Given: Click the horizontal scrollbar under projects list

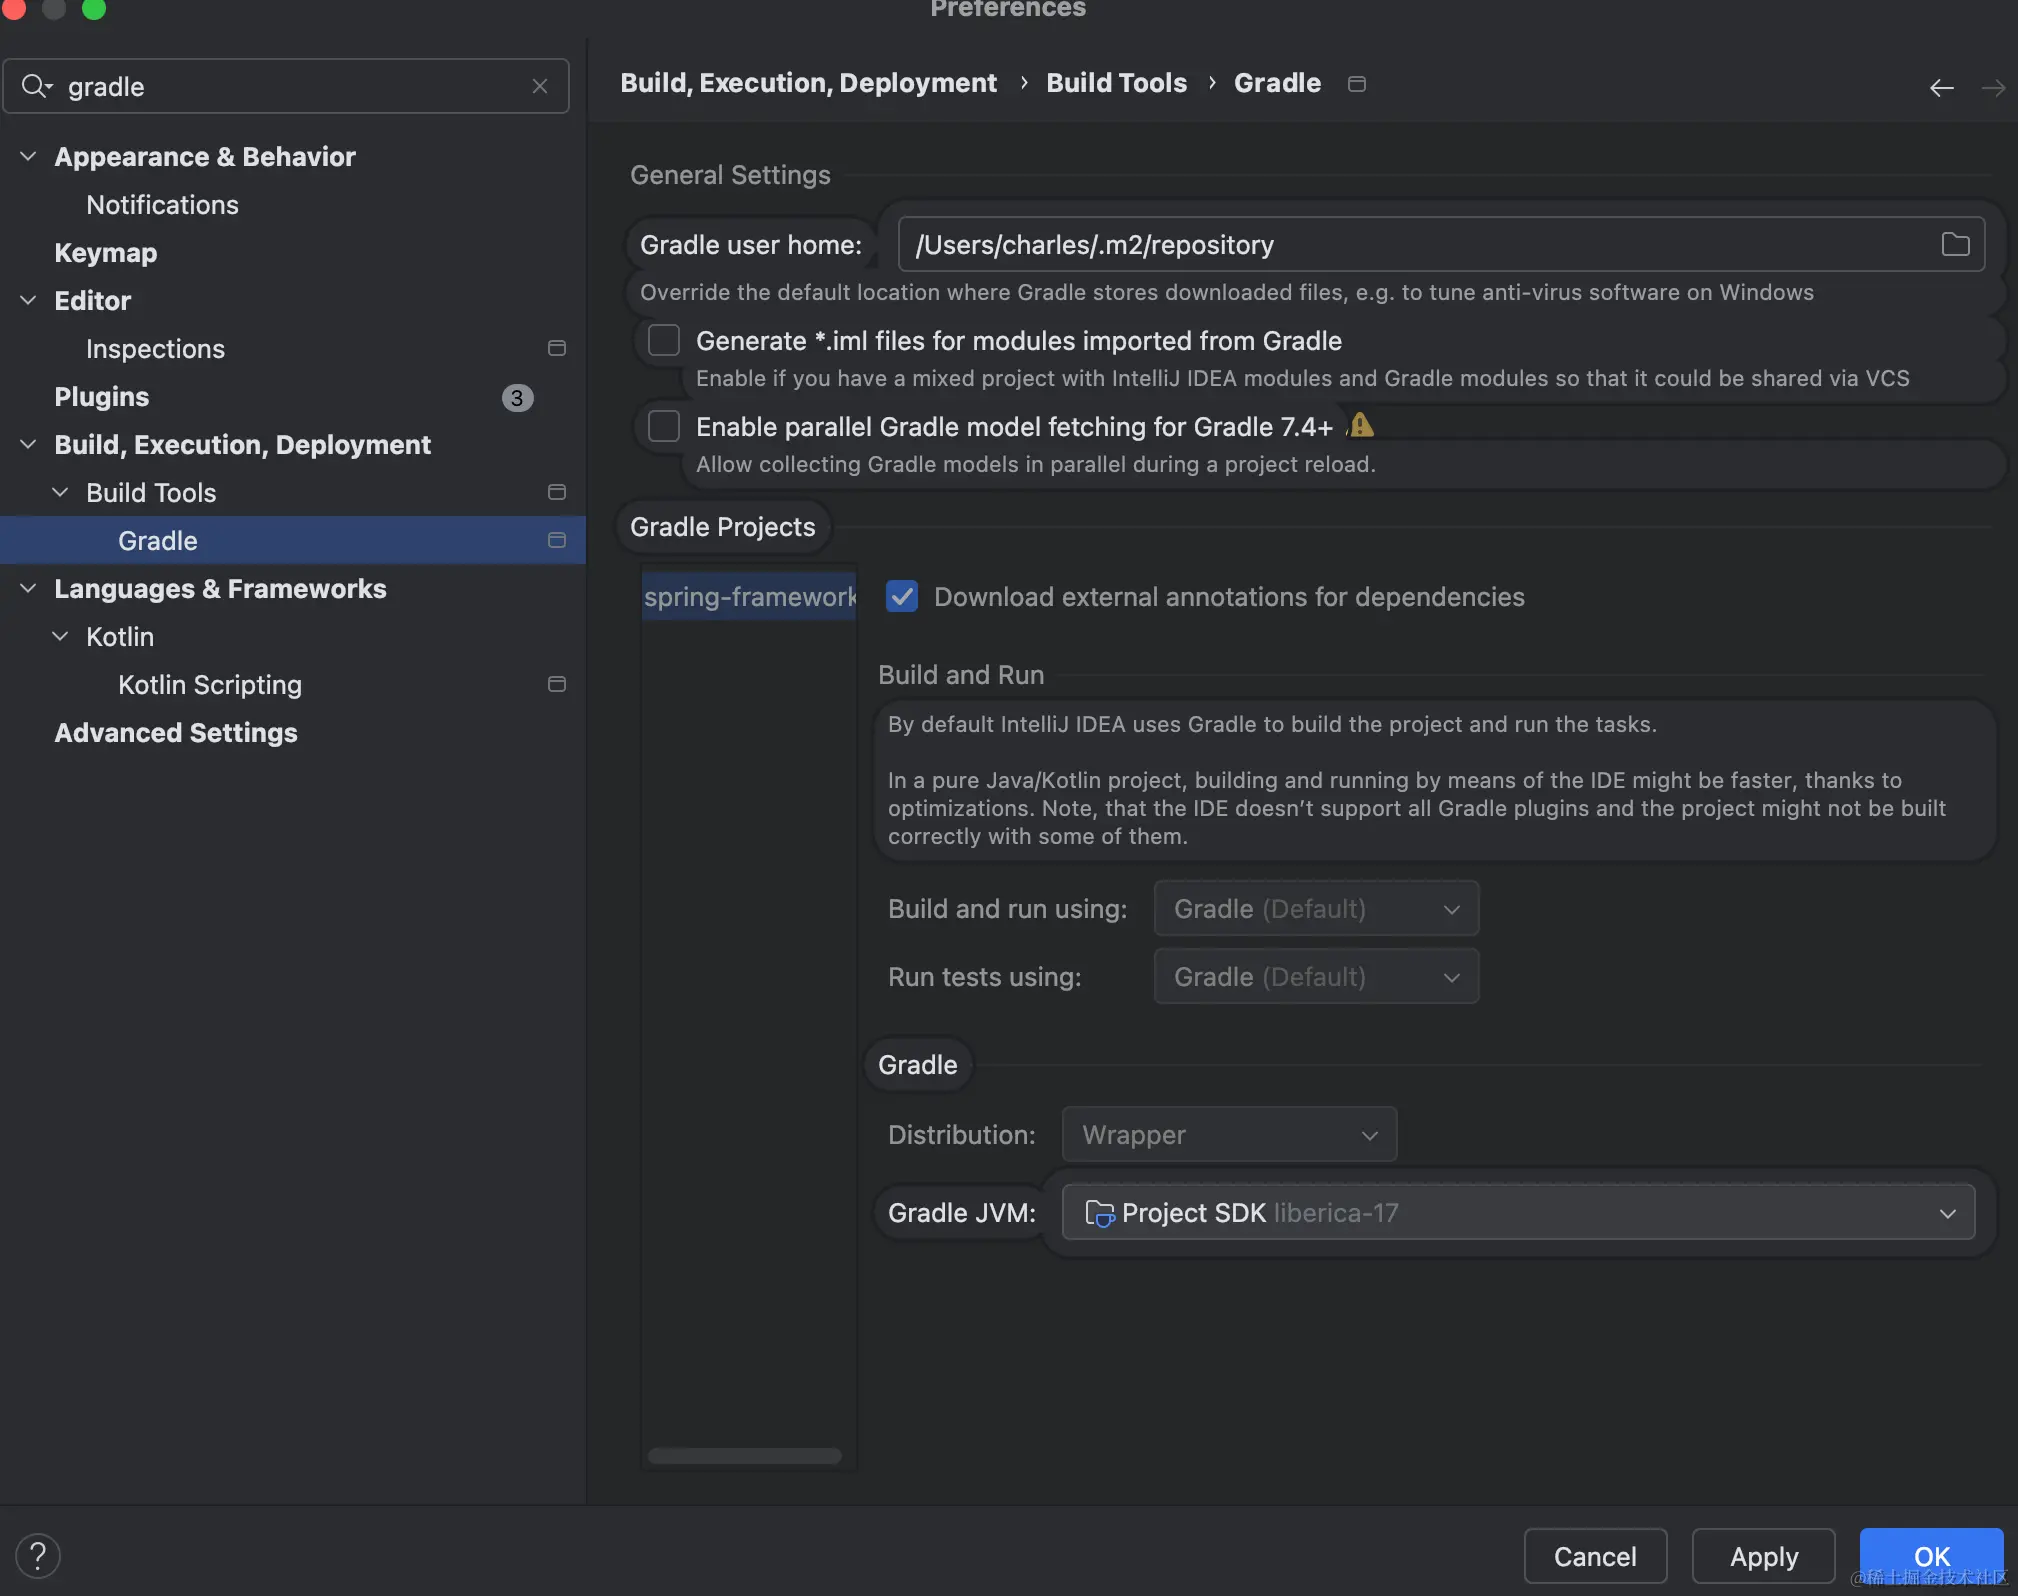Looking at the screenshot, I should pyautogui.click(x=744, y=1456).
